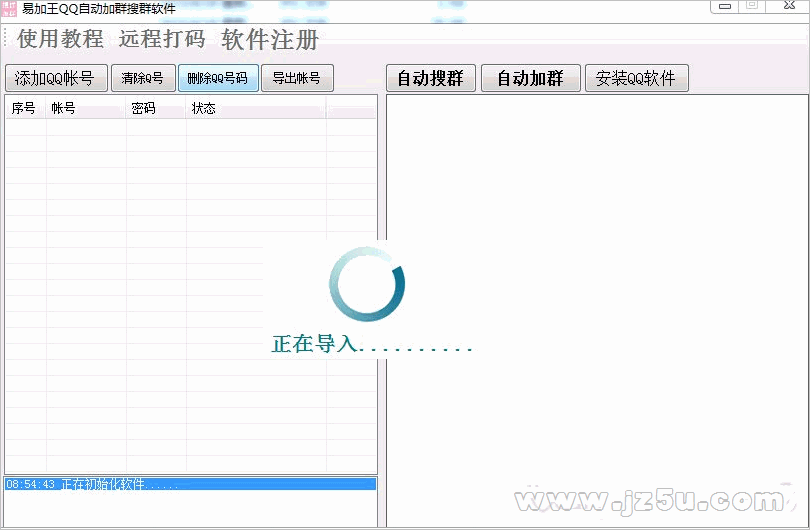The height and width of the screenshot is (530, 810).
Task: Minimize the window
Action: tap(725, 6)
